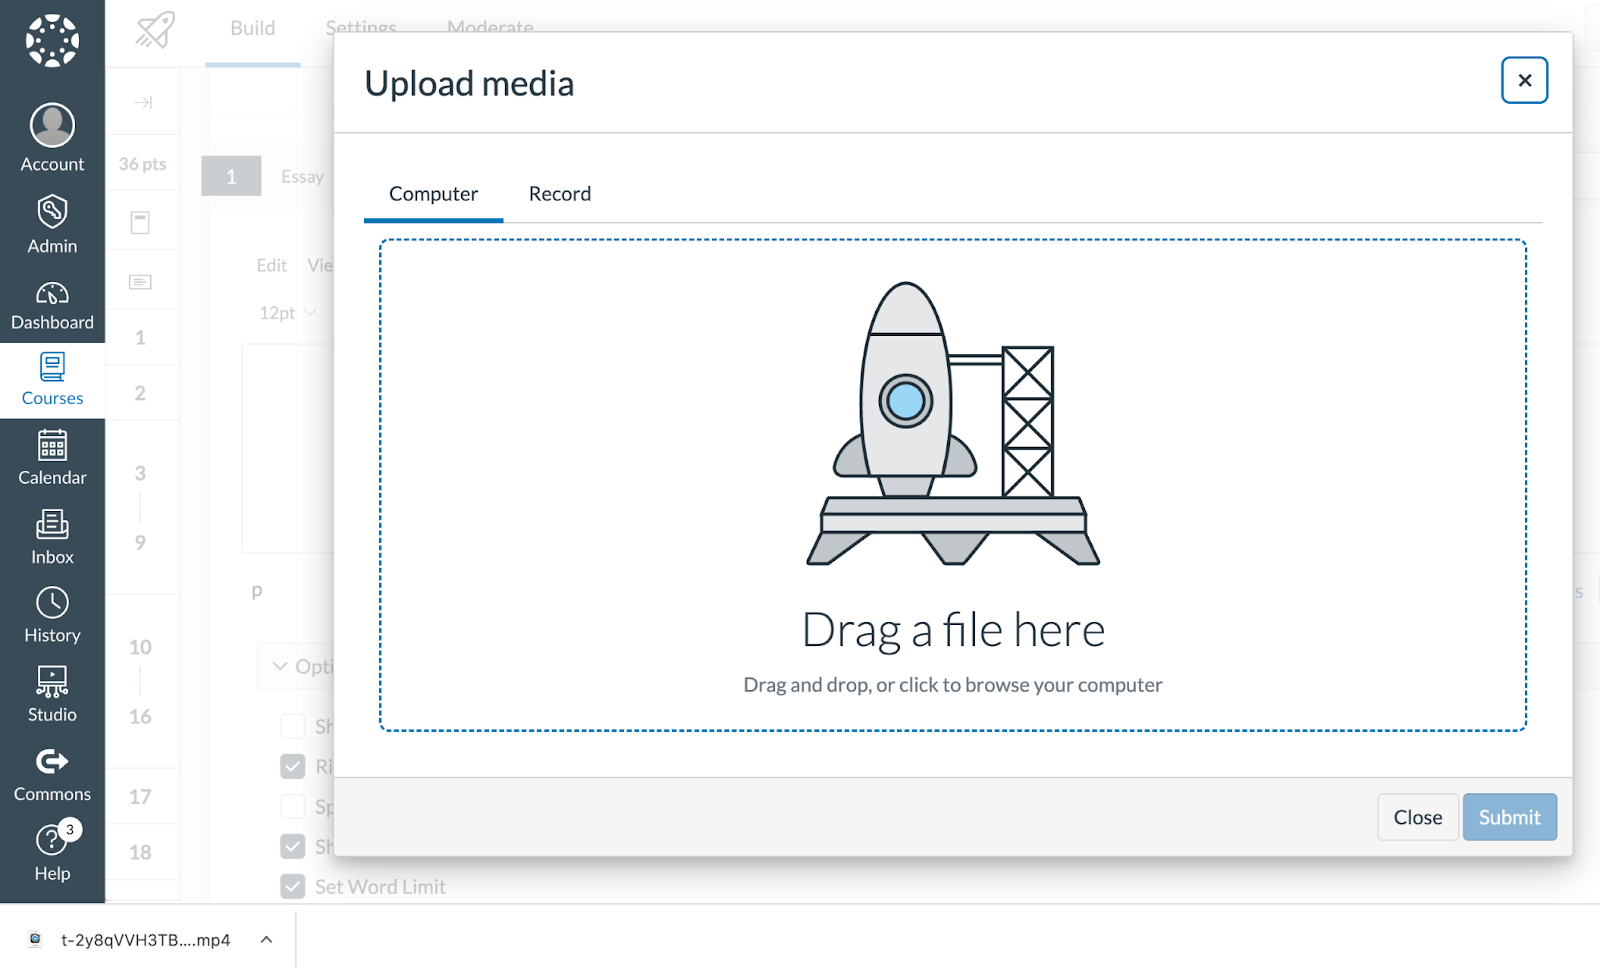Click the file drop zone to browse

pos(953,485)
